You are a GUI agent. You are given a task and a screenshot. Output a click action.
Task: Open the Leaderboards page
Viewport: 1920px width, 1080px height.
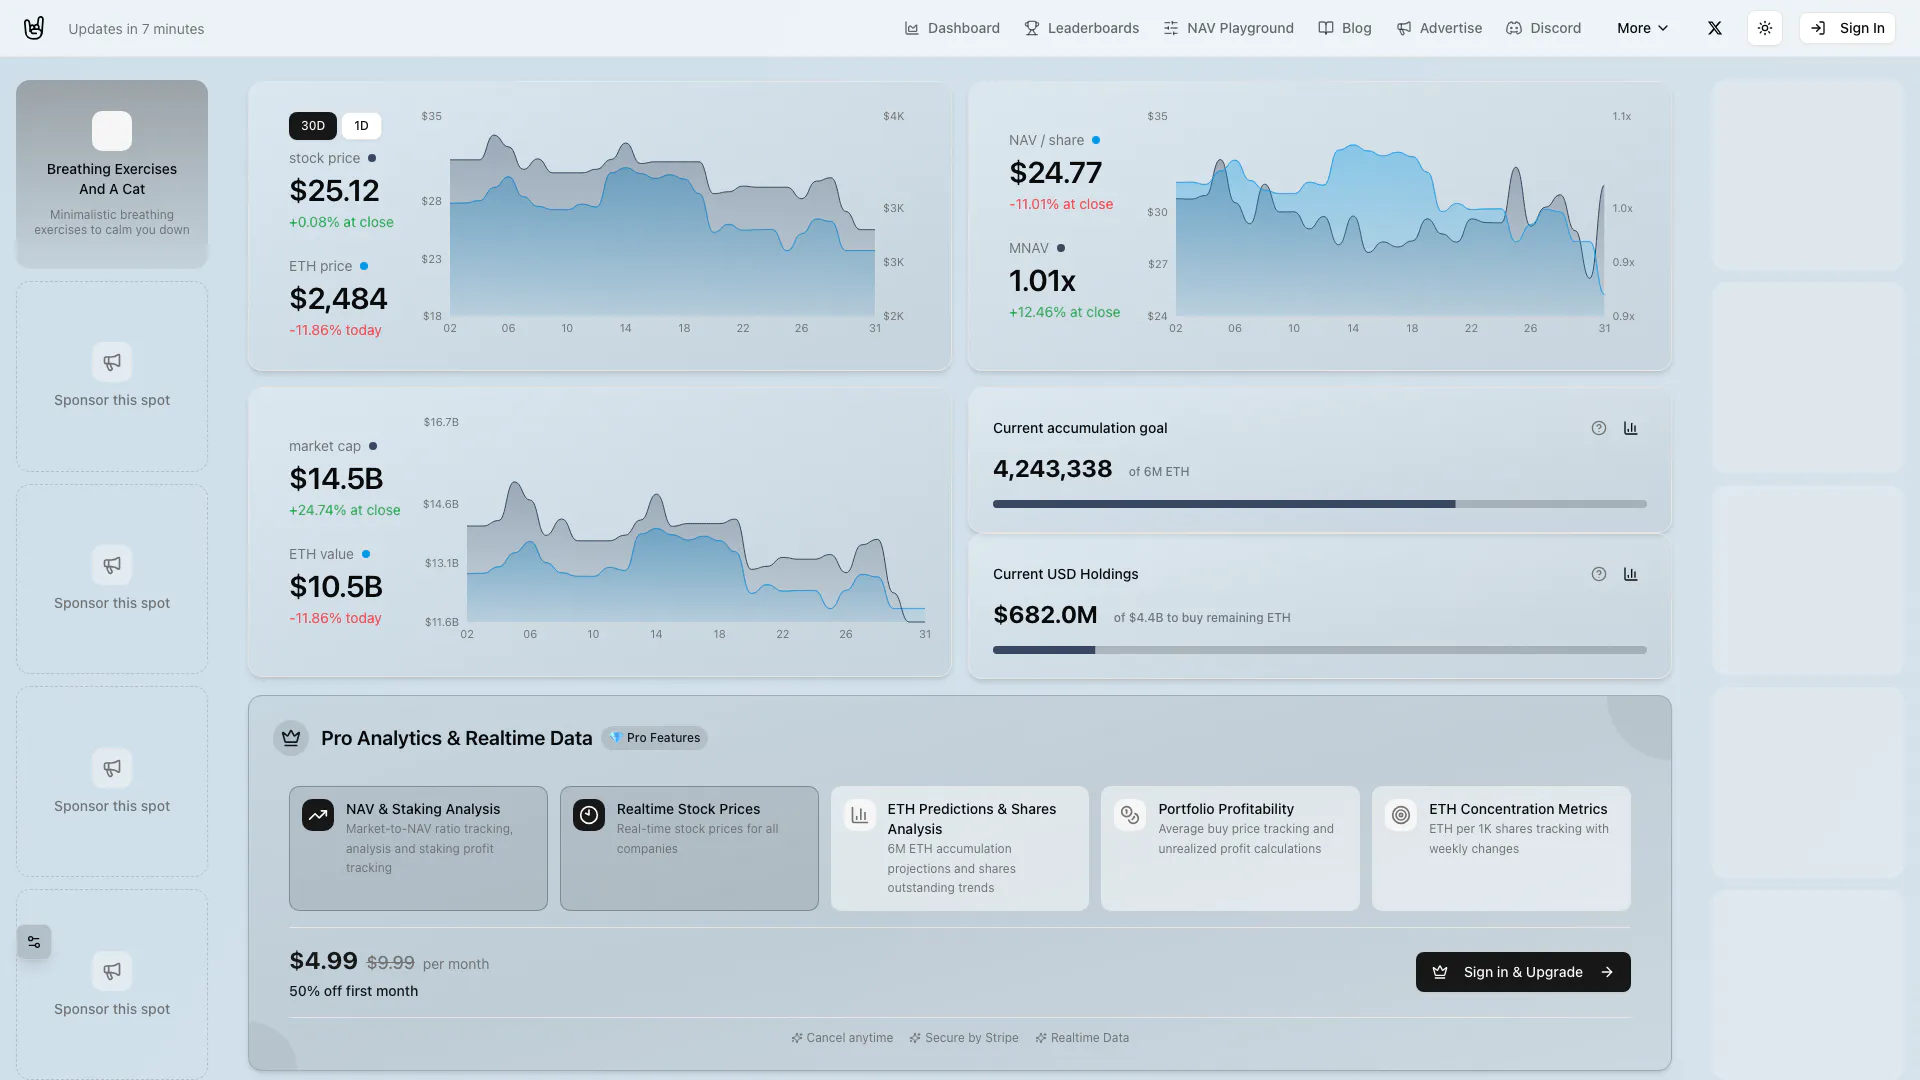1081,28
